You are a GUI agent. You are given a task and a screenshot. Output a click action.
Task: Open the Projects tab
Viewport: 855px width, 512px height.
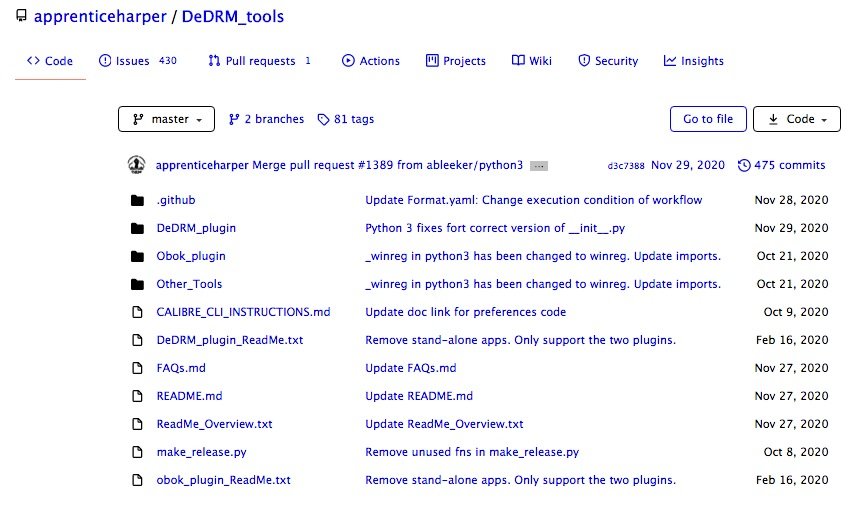456,61
